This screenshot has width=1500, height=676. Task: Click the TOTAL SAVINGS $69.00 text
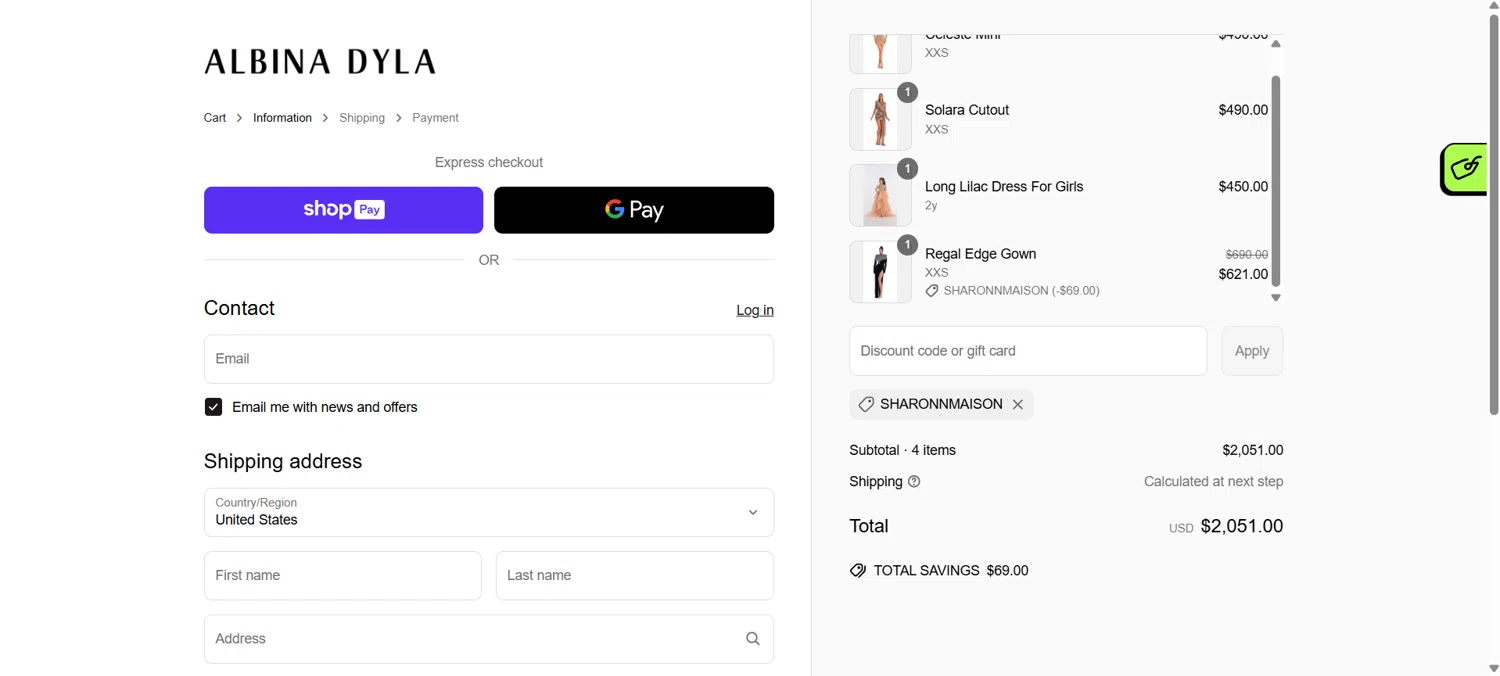tap(951, 571)
